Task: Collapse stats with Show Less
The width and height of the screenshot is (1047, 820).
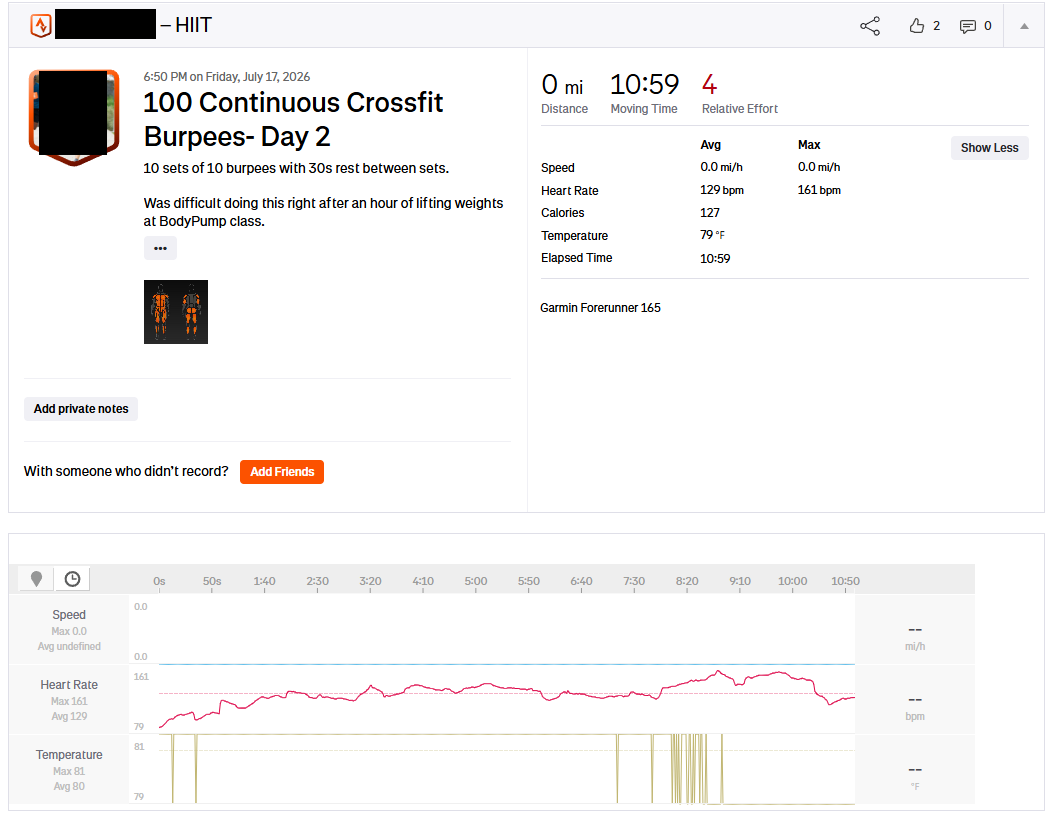Action: click(989, 148)
